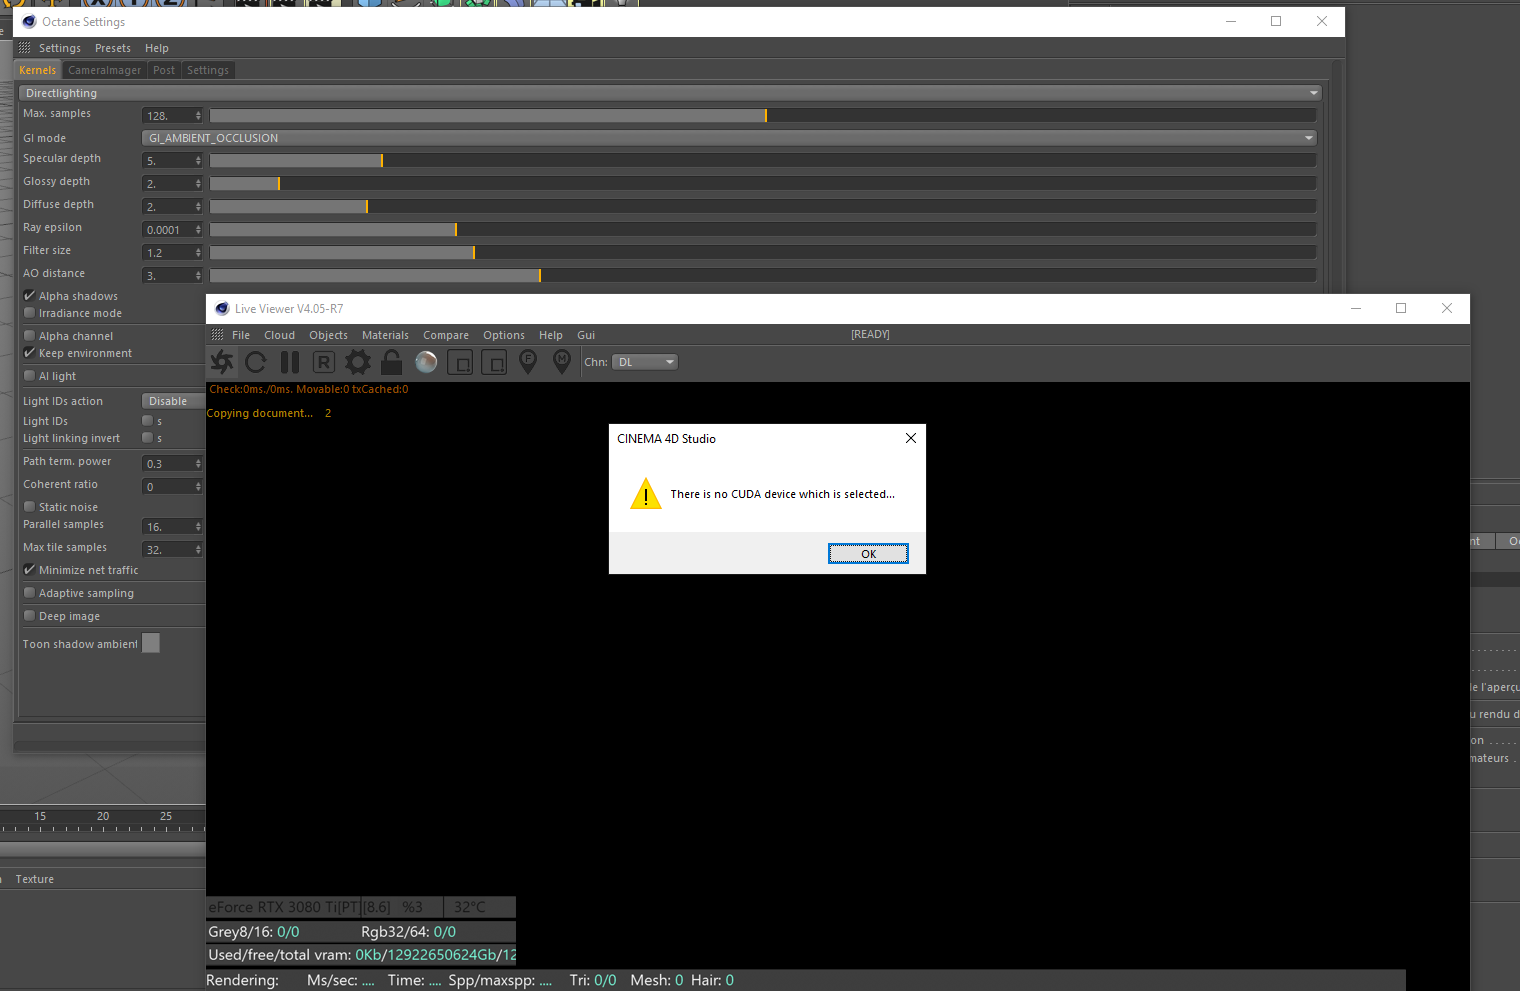Screen dimensions: 1520x991
Task: Click the AO distance slider
Action: click(x=763, y=275)
